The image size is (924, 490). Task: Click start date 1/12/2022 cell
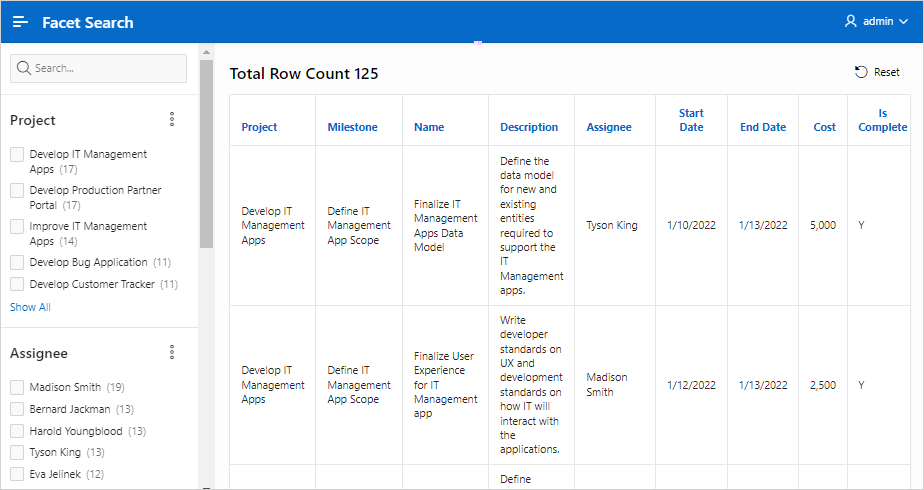coord(691,385)
